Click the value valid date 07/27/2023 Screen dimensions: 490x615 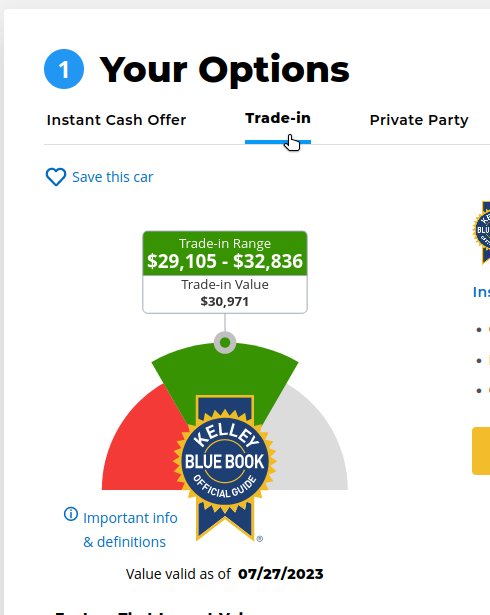281,574
